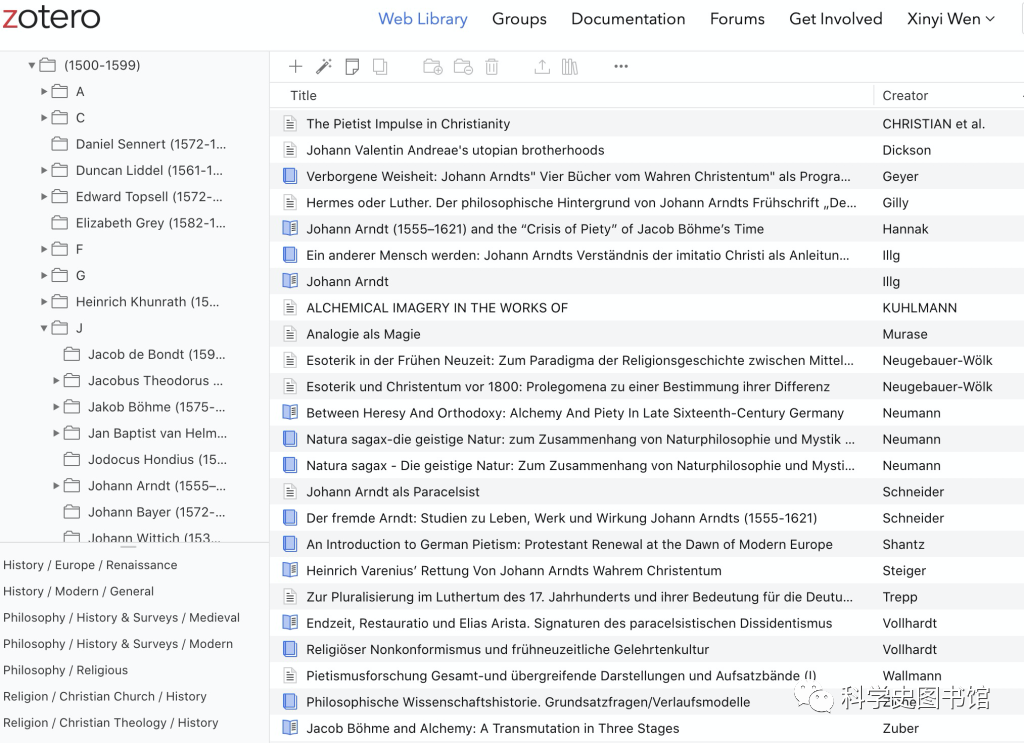This screenshot has height=743, width=1024.
Task: Collapse the (1500-1599) collection
Action: click(x=31, y=65)
